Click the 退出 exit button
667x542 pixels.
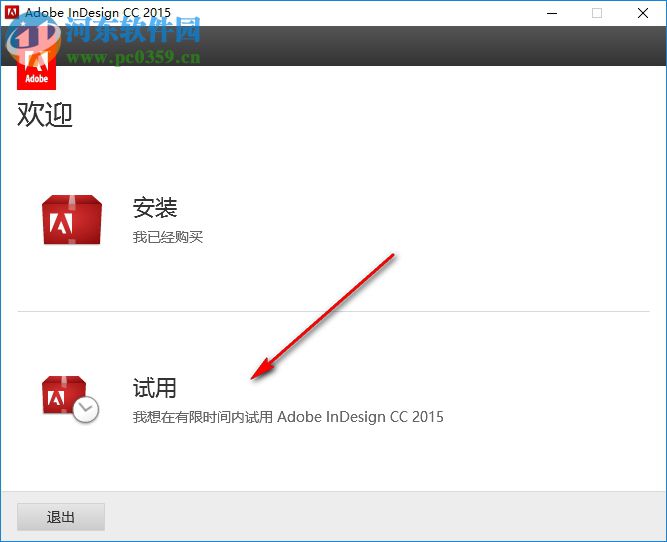click(61, 517)
